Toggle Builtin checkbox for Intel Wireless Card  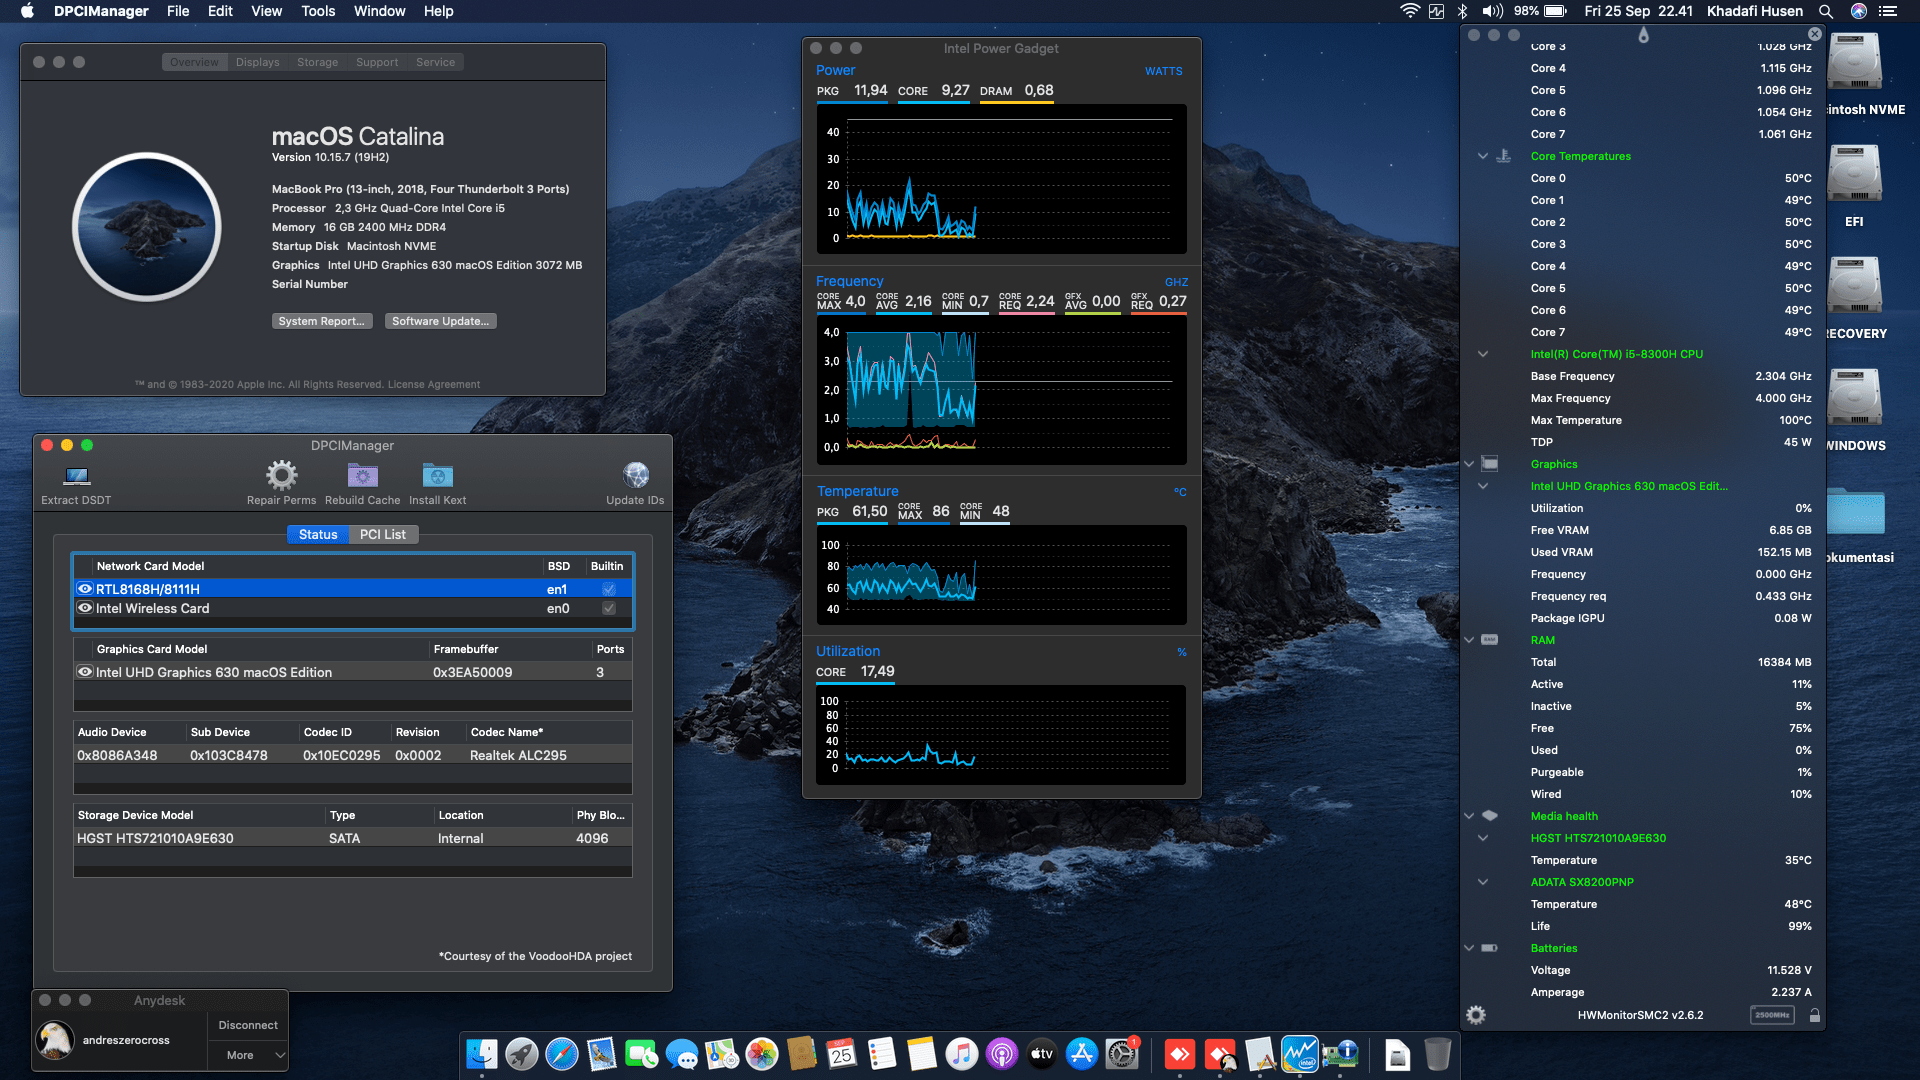[x=607, y=608]
